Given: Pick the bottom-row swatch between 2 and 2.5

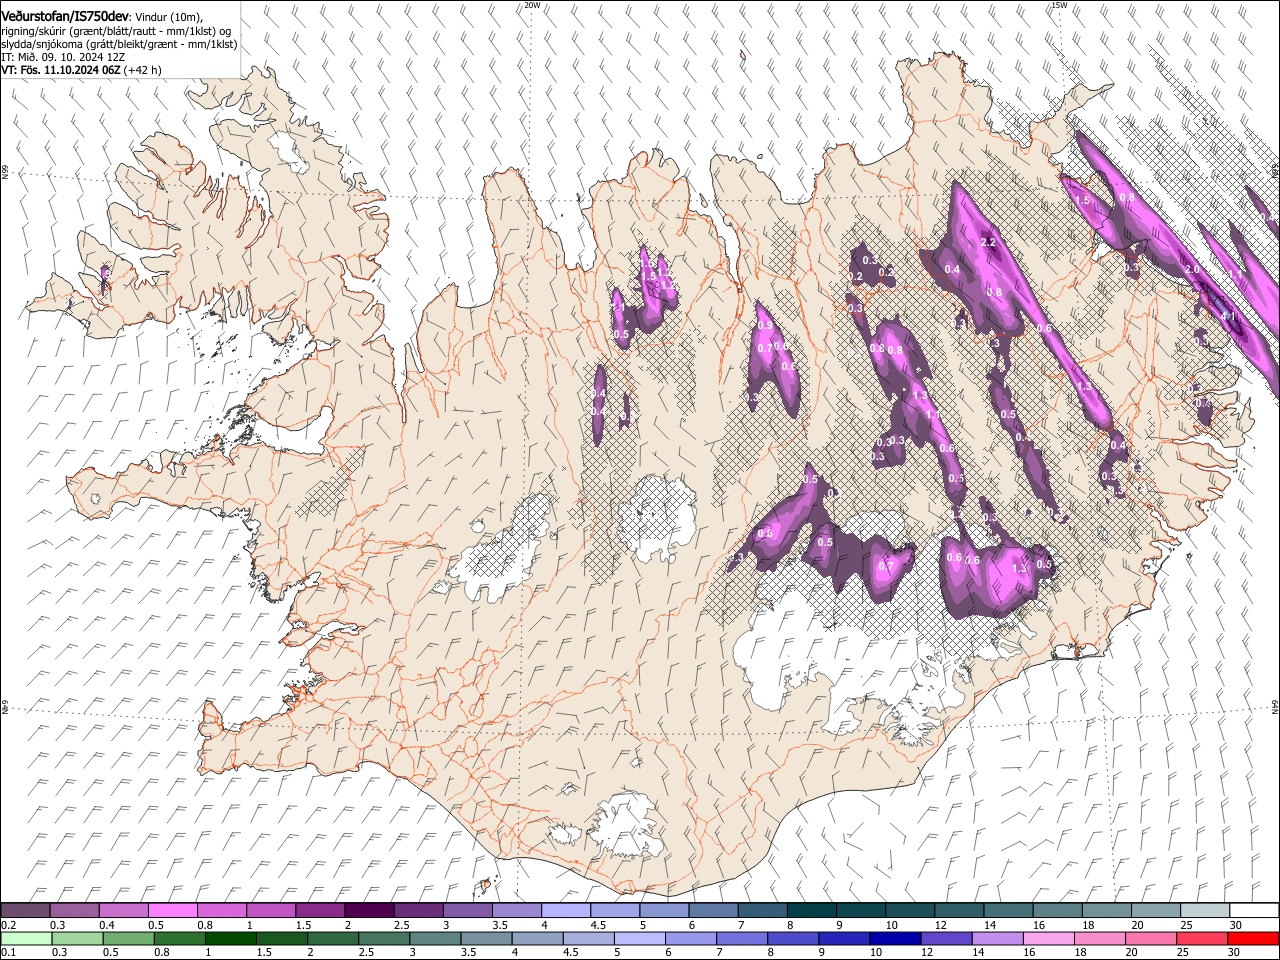Looking at the screenshot, I should [332, 938].
